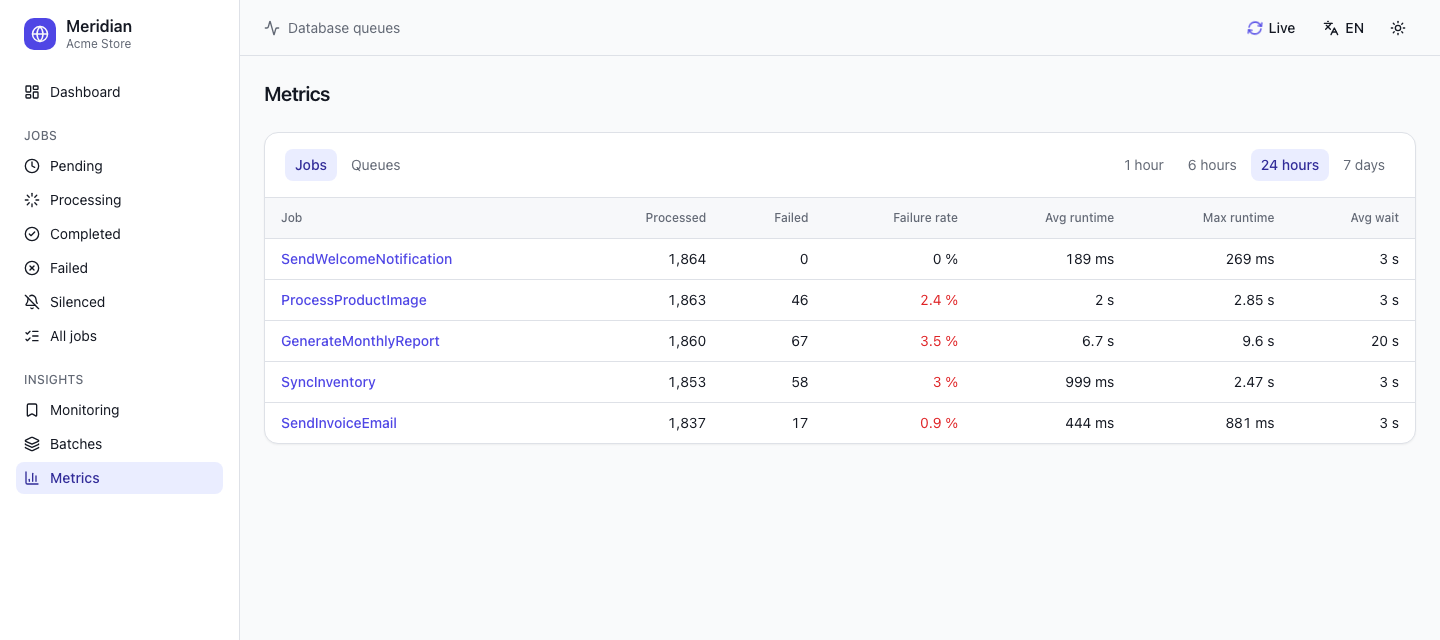Click the 999 ms avg runtime value
Viewport: 1440px width, 640px height.
1089,382
